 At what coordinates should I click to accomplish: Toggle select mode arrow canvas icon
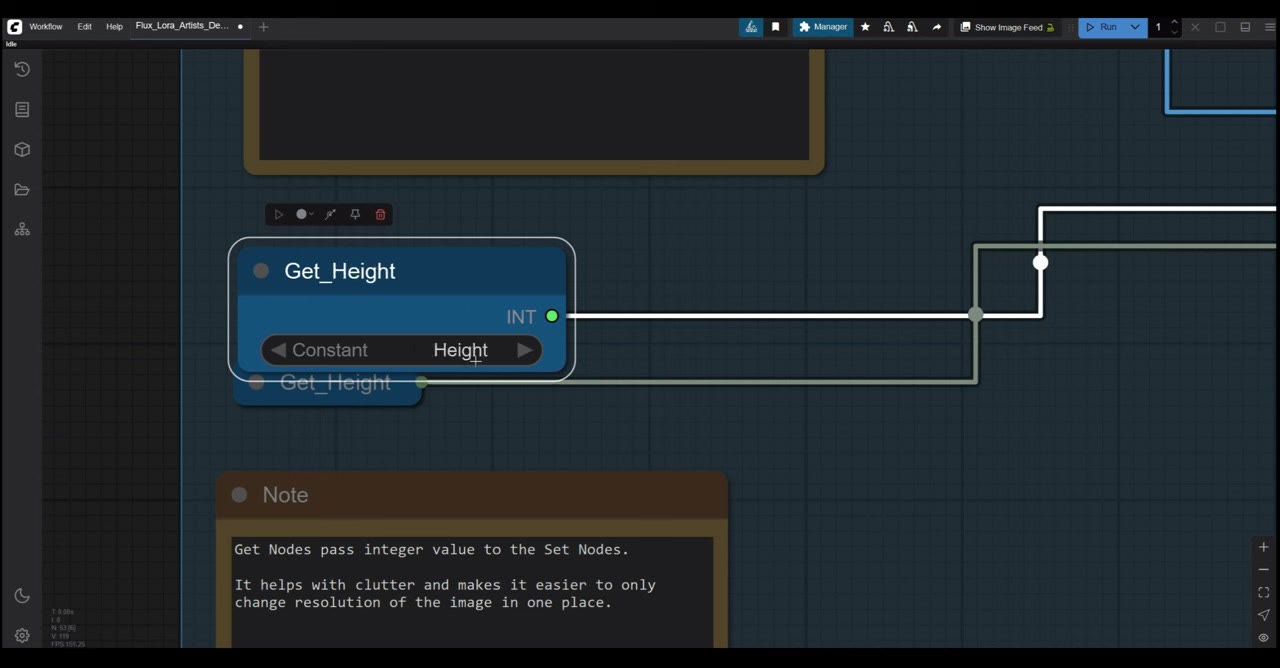[1263, 615]
